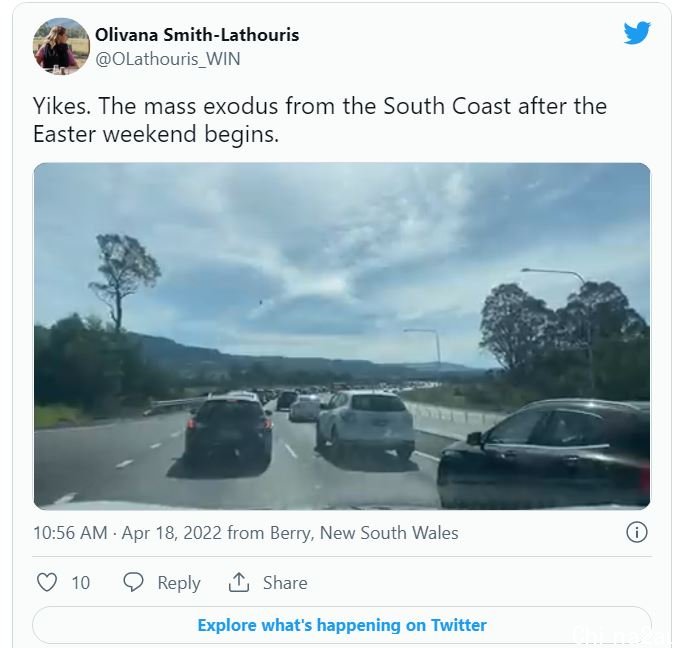Open the Berry, New South Wales location
This screenshot has width=683, height=648.
pyautogui.click(x=364, y=533)
